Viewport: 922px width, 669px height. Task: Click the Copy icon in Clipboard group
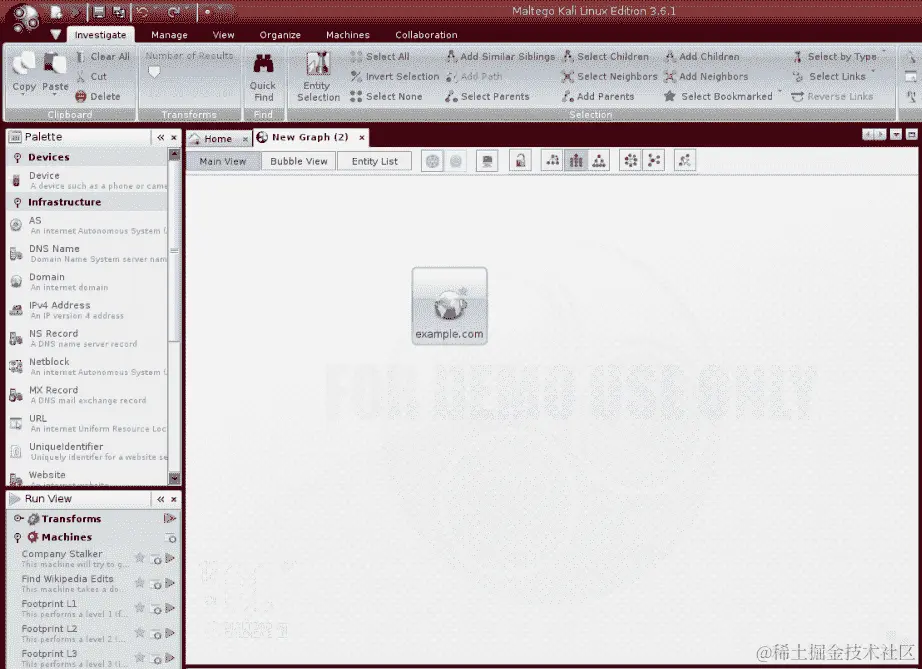click(24, 63)
